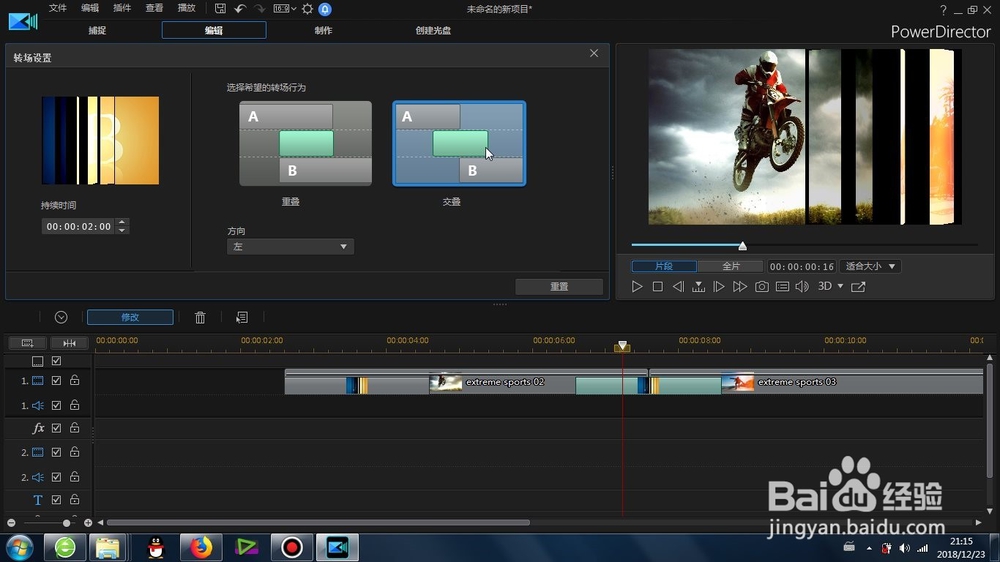Go to next frame

point(719,286)
